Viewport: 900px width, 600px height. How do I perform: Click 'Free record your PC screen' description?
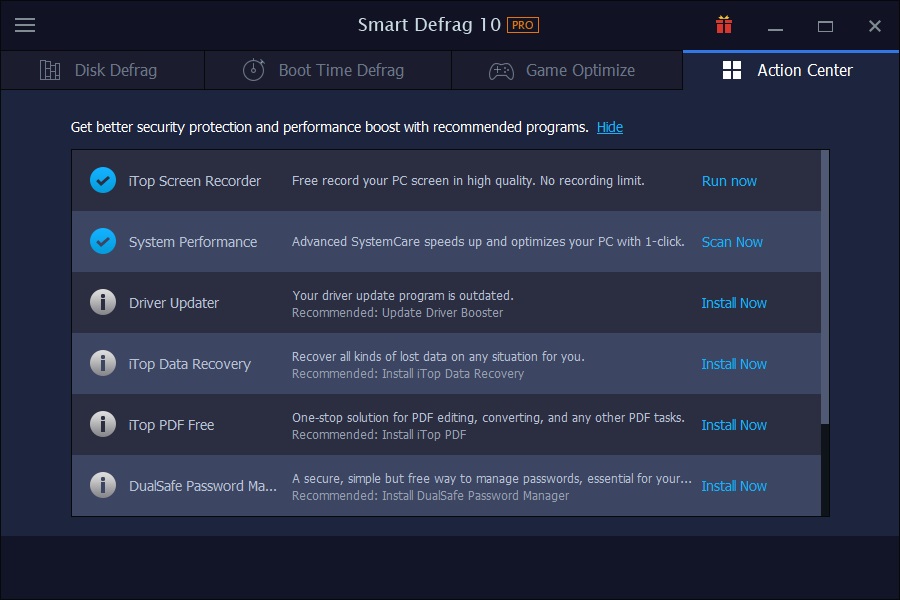tap(468, 180)
